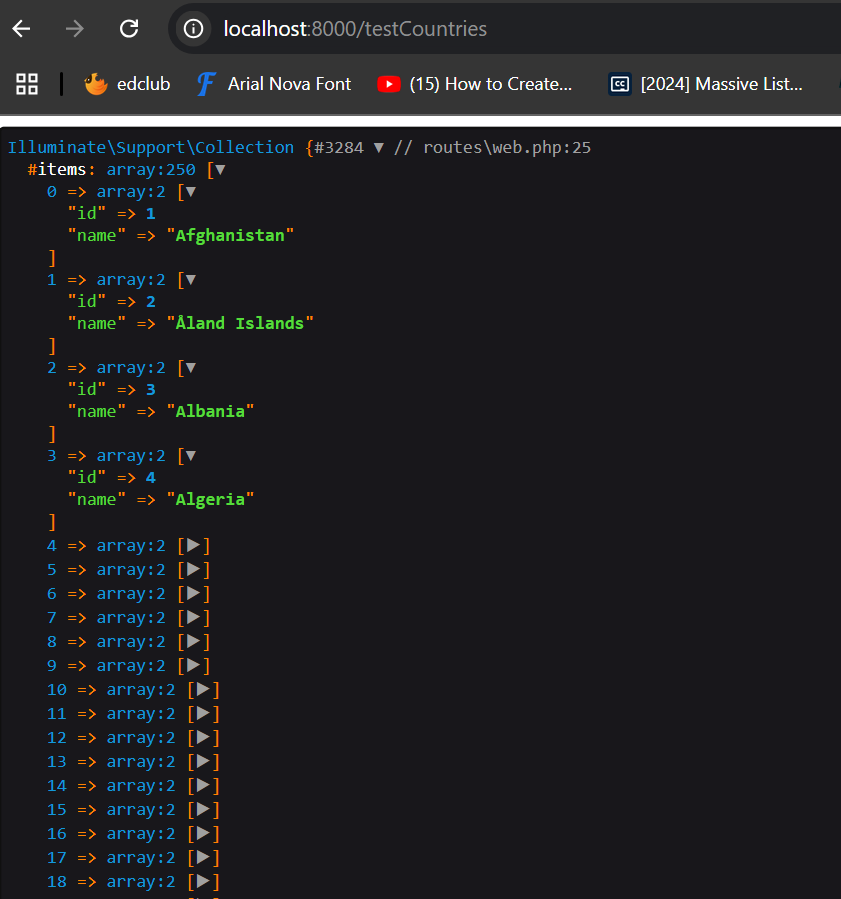The width and height of the screenshot is (841, 899).
Task: Expand array item 4
Action: point(194,546)
